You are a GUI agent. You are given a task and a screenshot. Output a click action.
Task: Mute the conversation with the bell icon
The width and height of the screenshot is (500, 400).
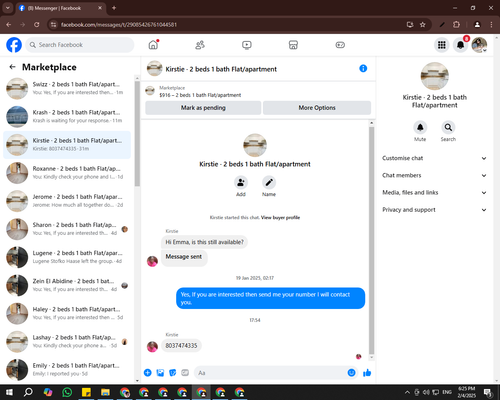coord(420,127)
